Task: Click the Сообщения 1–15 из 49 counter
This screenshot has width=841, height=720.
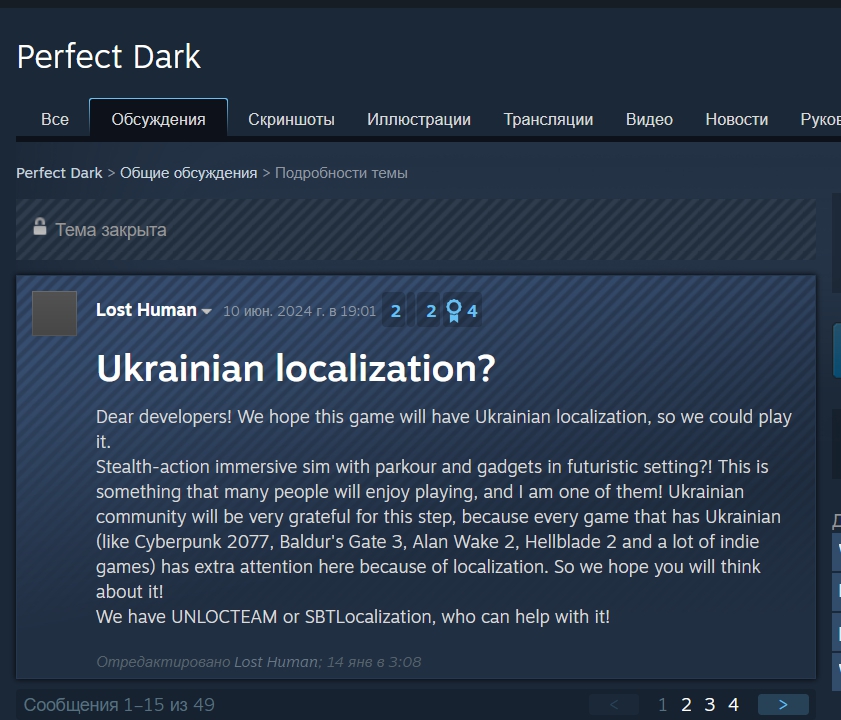Action: [x=119, y=704]
